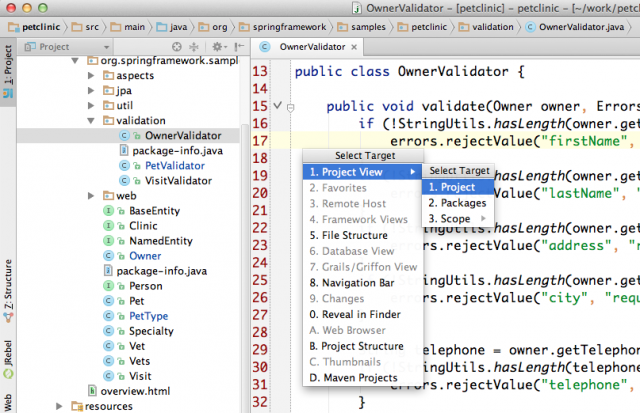Click the Vet class icon
This screenshot has height=413, width=640.
coord(108,346)
